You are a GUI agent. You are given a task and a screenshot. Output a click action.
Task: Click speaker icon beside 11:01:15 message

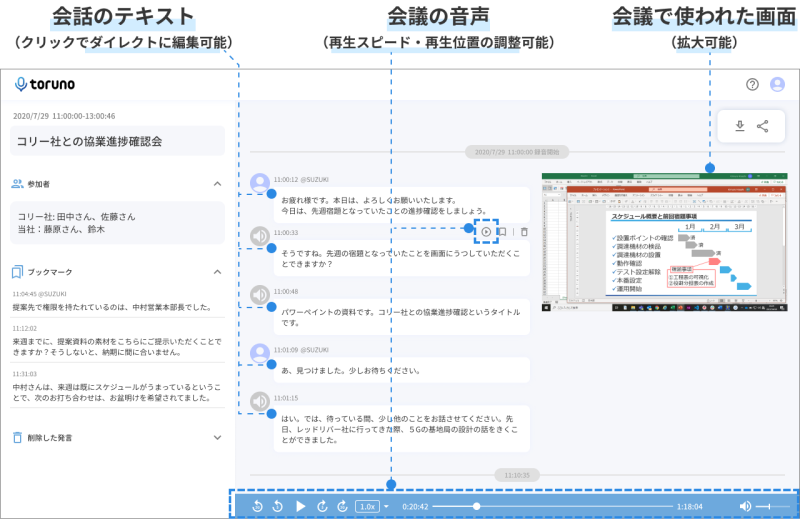[x=260, y=401]
